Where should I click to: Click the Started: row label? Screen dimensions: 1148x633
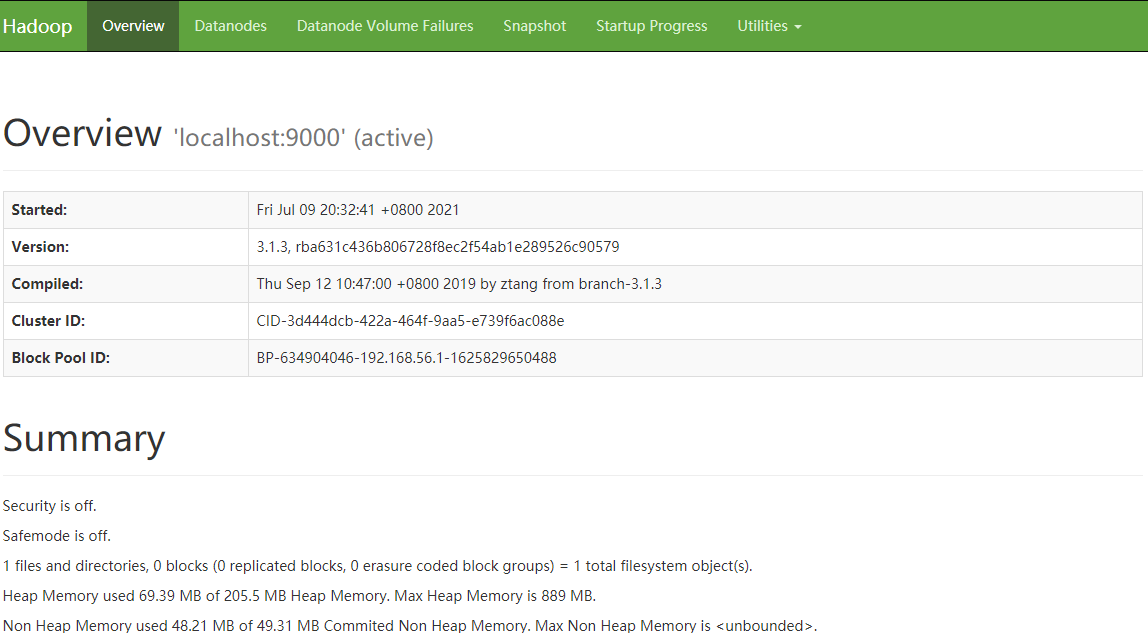pos(40,210)
